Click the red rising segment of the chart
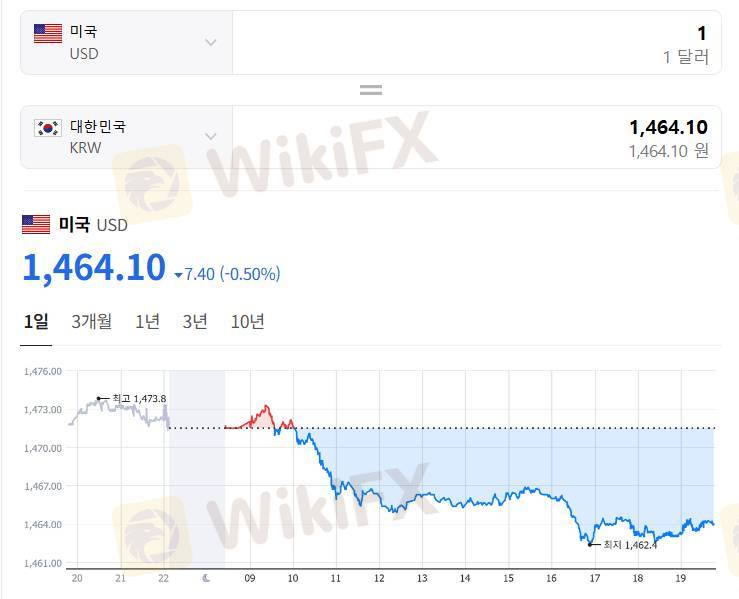This screenshot has width=739, height=599. click(260, 417)
